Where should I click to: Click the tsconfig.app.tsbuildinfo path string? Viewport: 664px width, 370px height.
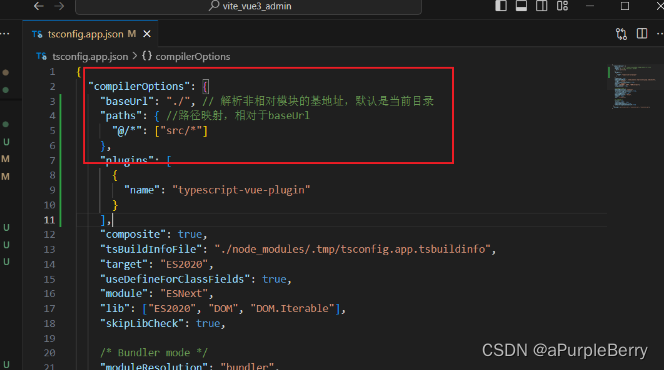click(x=352, y=249)
